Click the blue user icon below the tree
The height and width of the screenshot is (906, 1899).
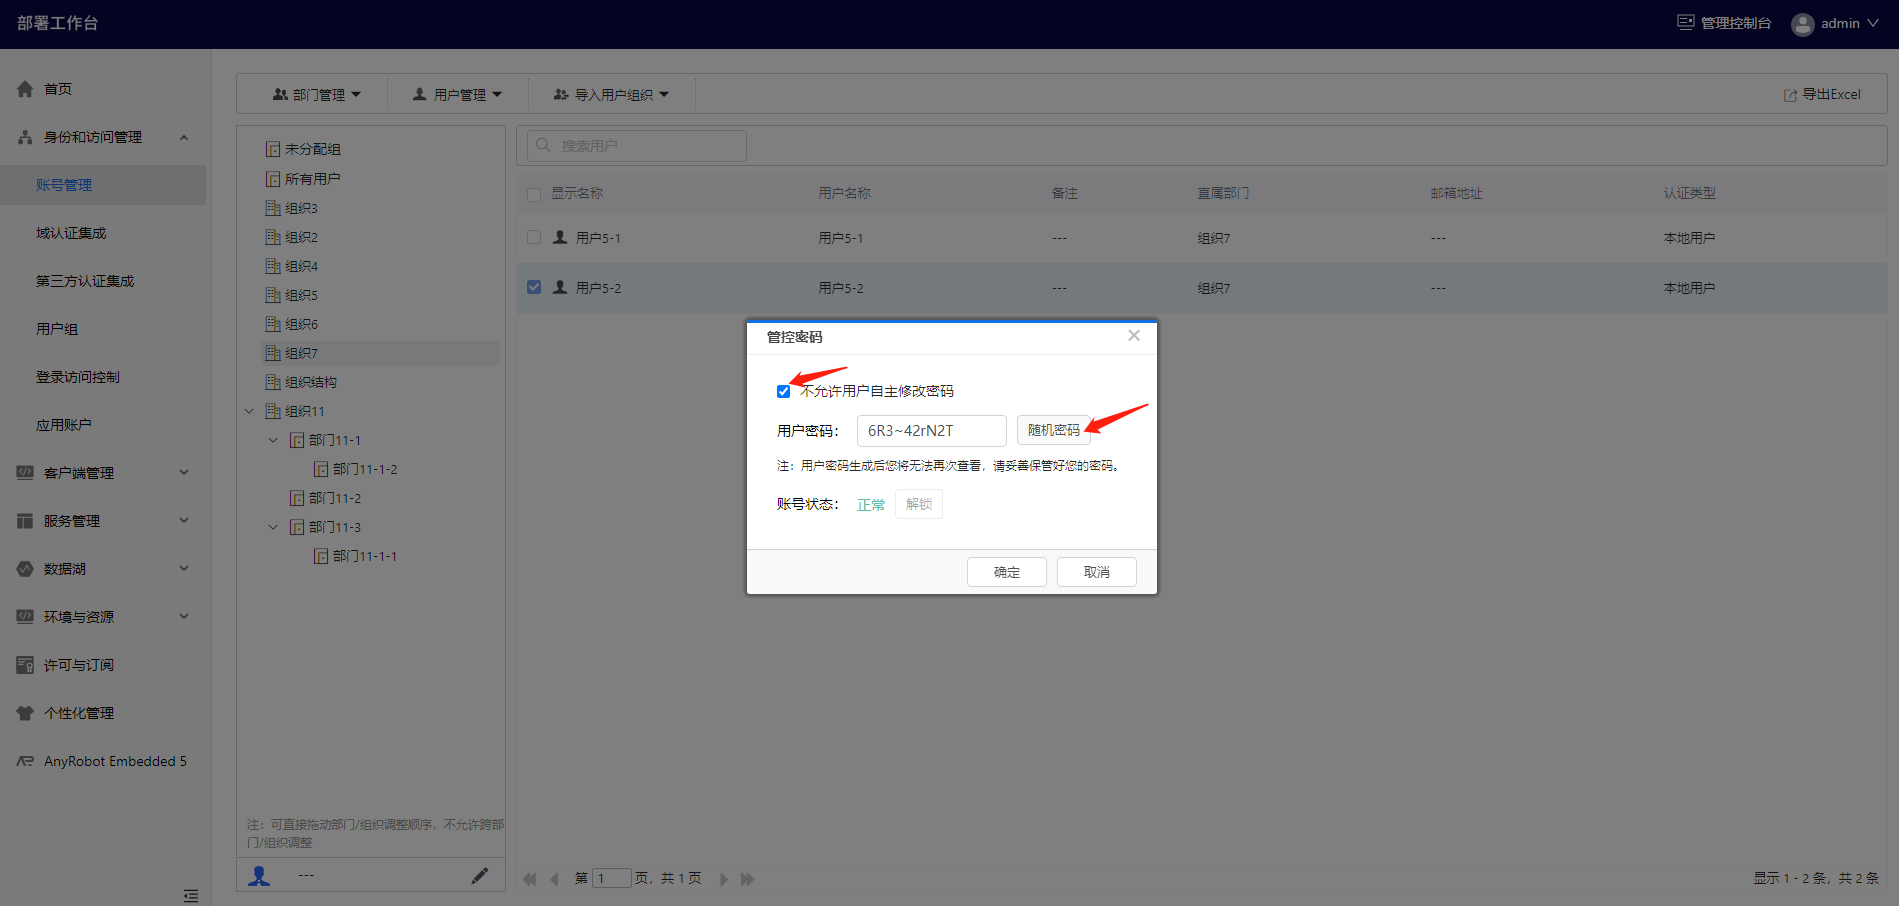click(260, 875)
